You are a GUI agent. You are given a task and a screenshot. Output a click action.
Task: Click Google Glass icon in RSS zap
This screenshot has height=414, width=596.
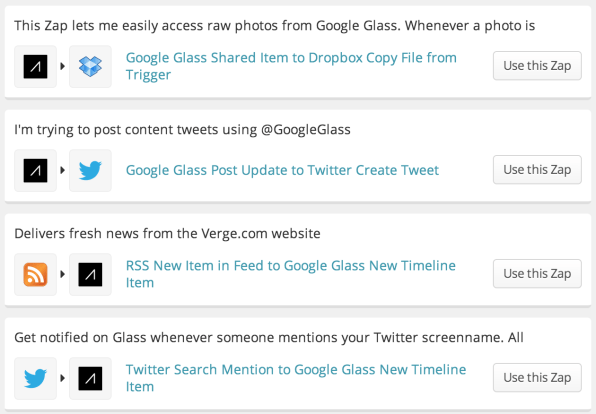pos(90,274)
